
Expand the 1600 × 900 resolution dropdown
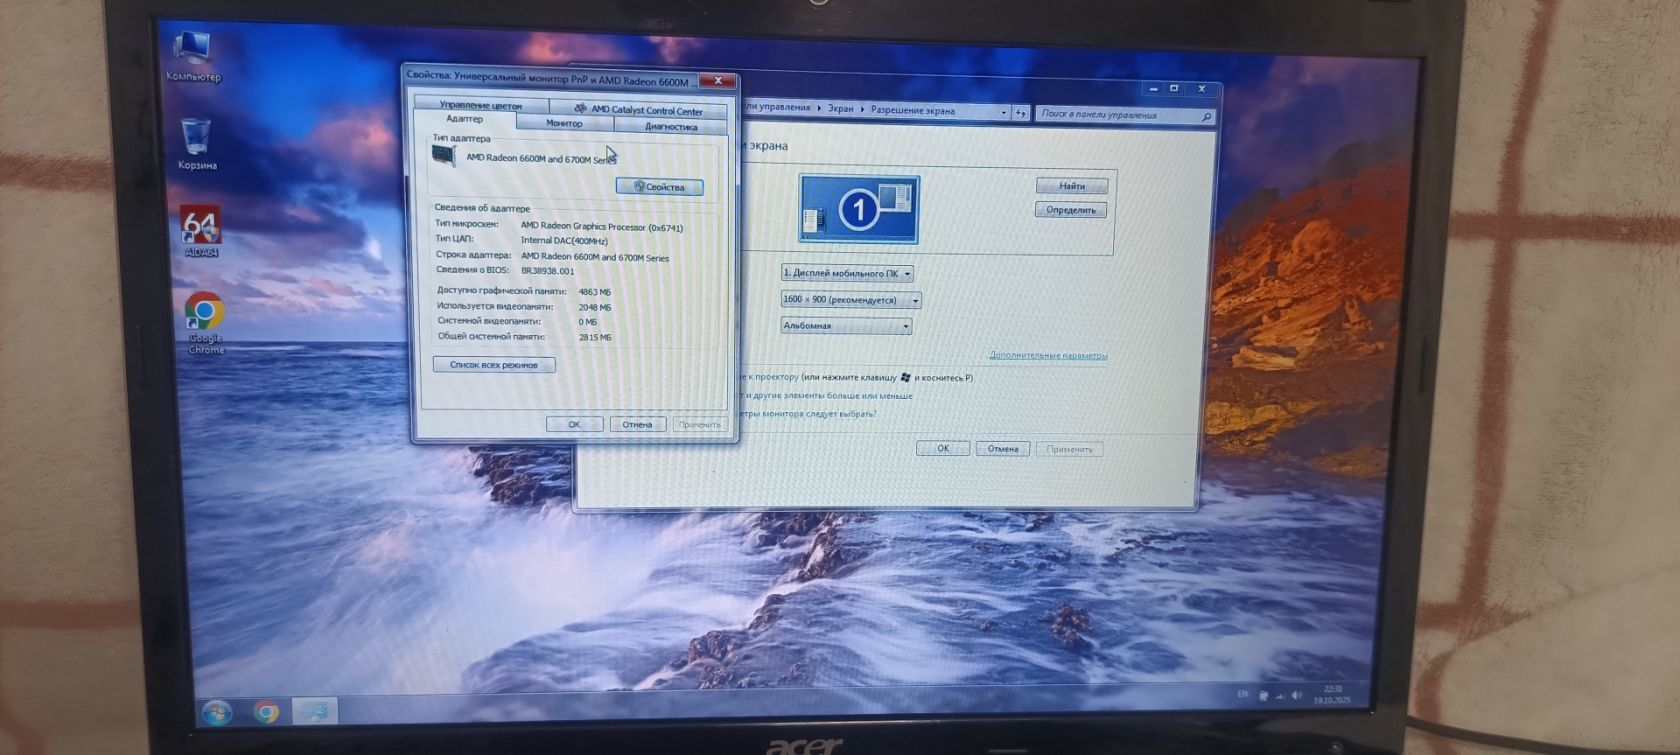click(x=850, y=299)
